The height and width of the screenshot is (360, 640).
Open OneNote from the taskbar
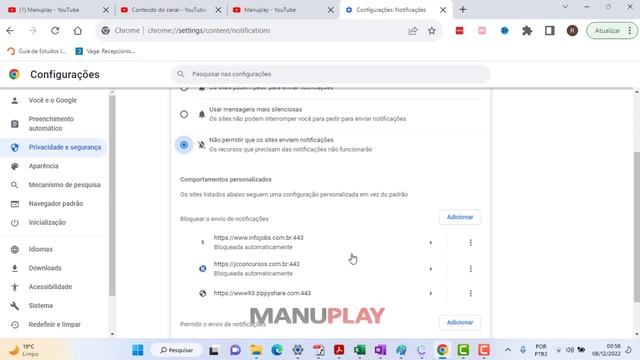pyautogui.click(x=380, y=350)
